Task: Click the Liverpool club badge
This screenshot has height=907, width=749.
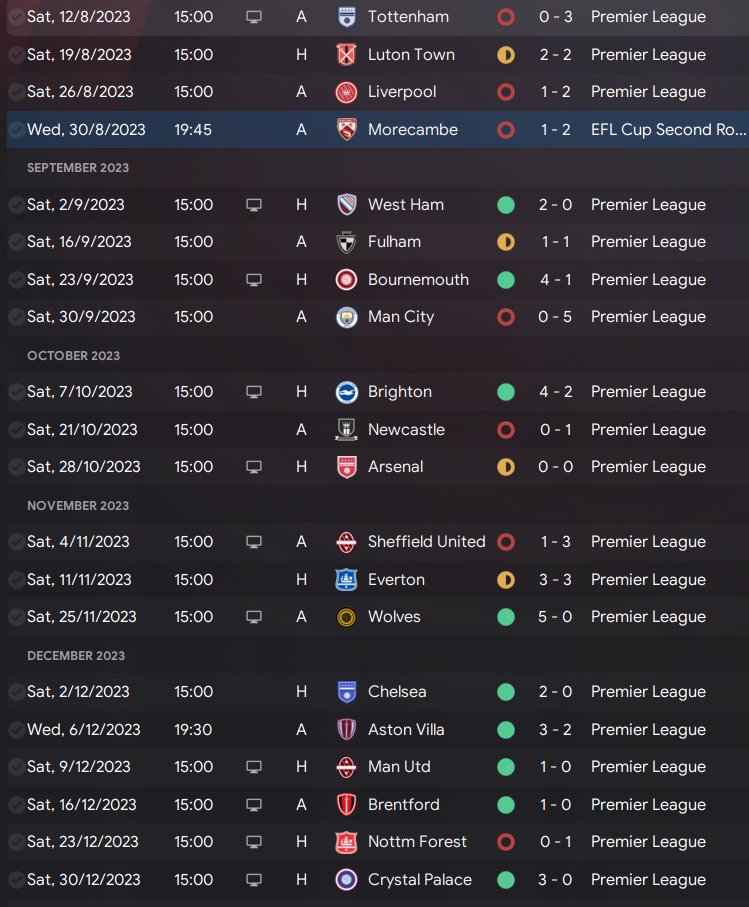Action: point(347,92)
